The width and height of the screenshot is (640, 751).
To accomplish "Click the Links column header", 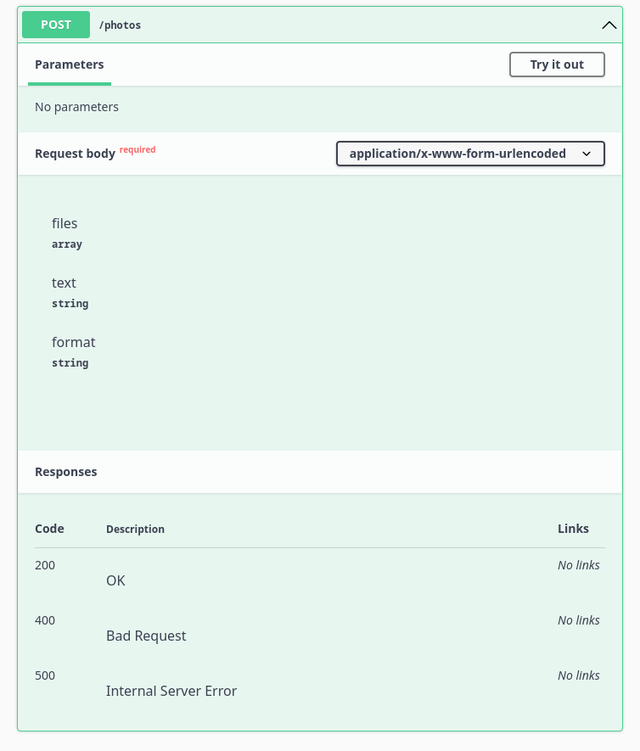I will coord(573,529).
